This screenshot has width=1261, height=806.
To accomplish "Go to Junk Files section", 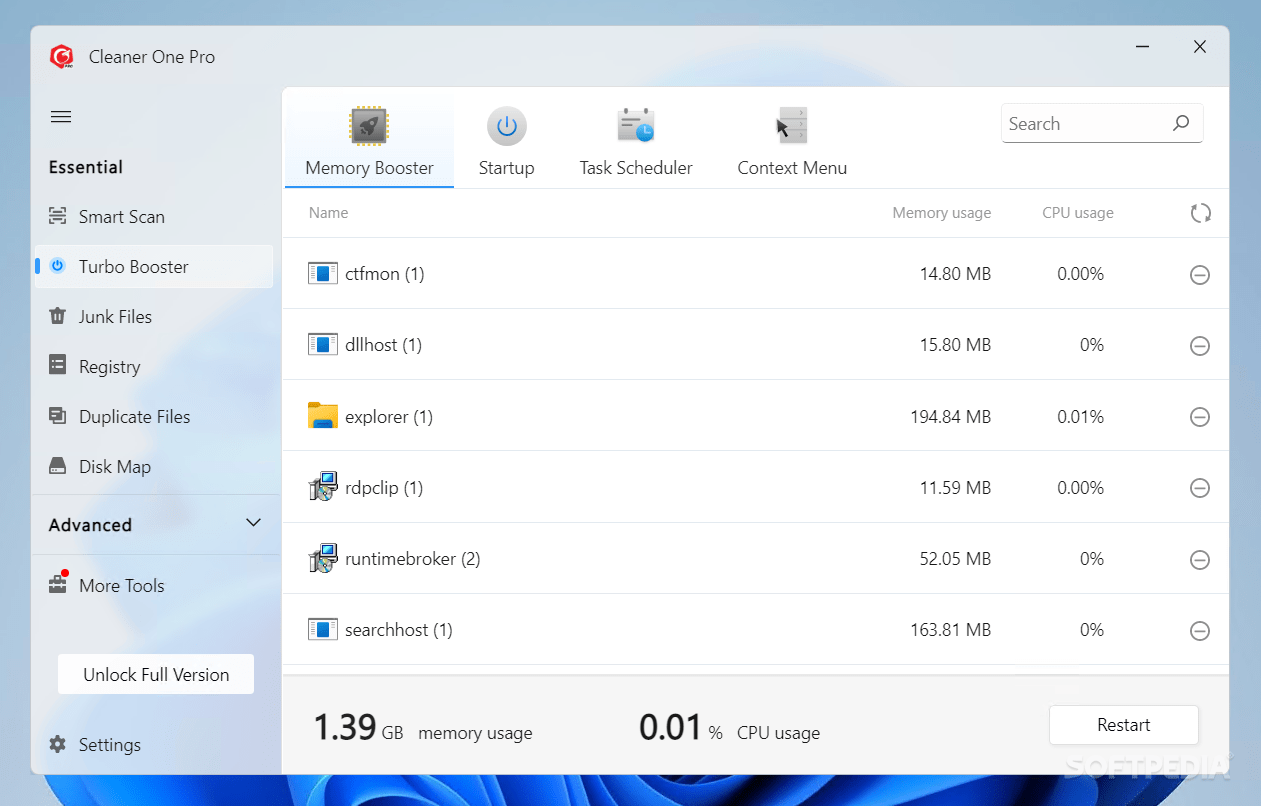I will click(x=154, y=317).
